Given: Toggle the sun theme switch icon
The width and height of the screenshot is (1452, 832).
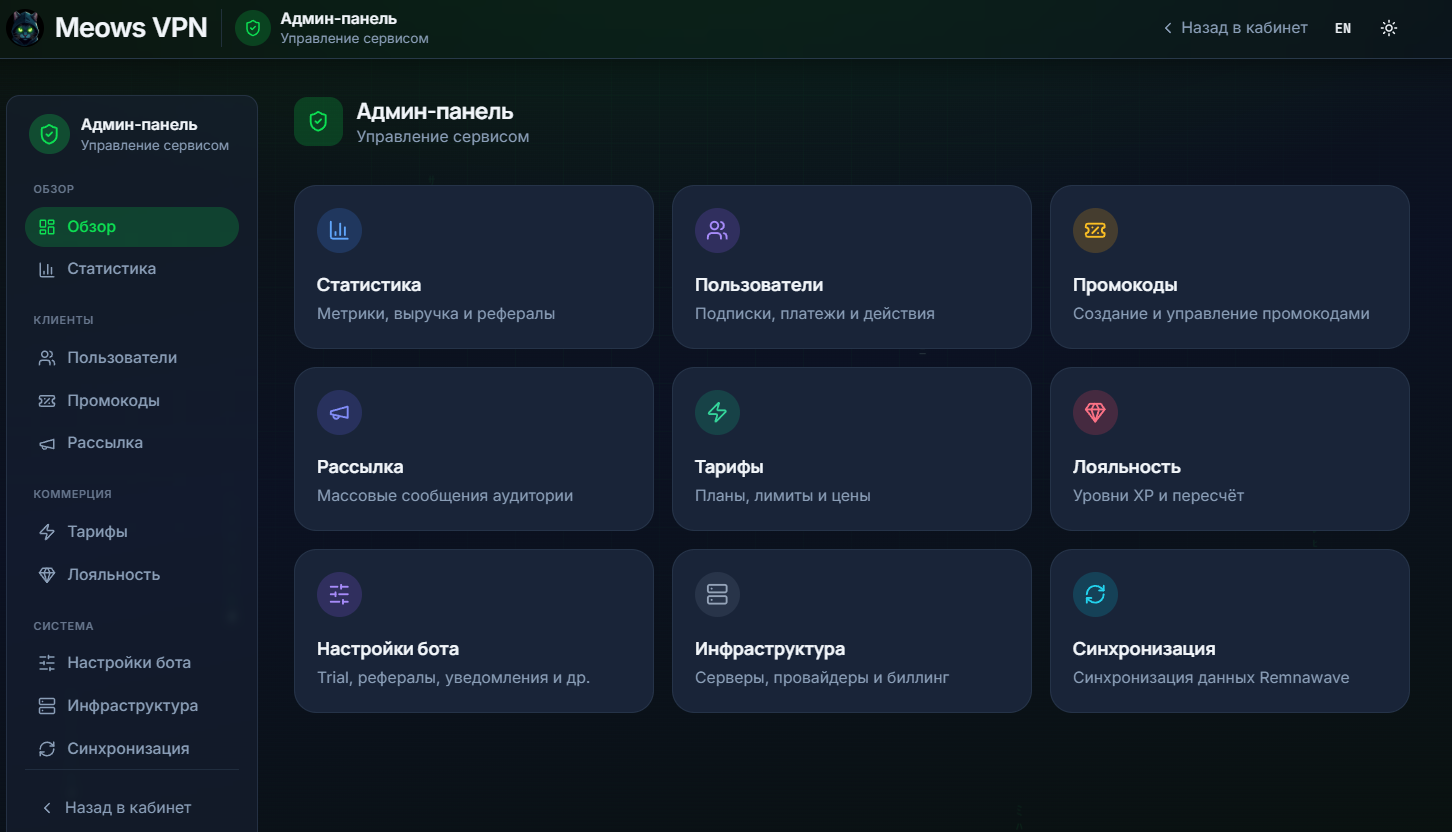Looking at the screenshot, I should tap(1388, 28).
